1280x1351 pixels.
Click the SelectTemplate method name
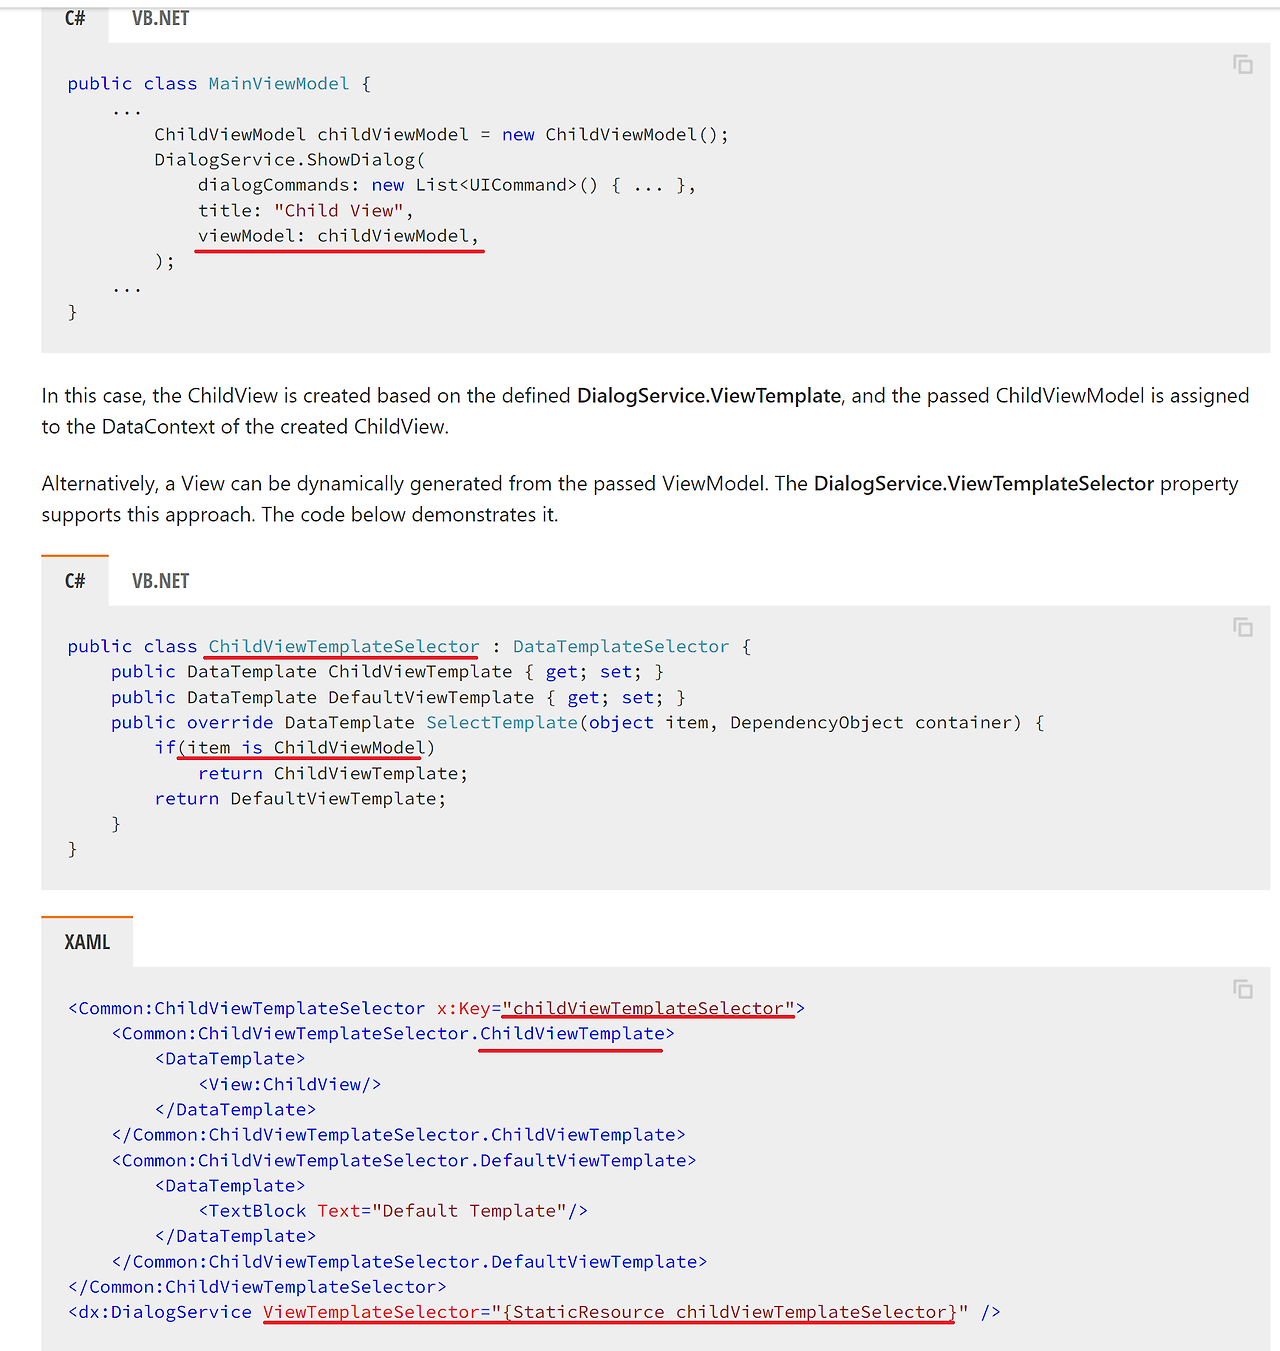pyautogui.click(x=502, y=723)
